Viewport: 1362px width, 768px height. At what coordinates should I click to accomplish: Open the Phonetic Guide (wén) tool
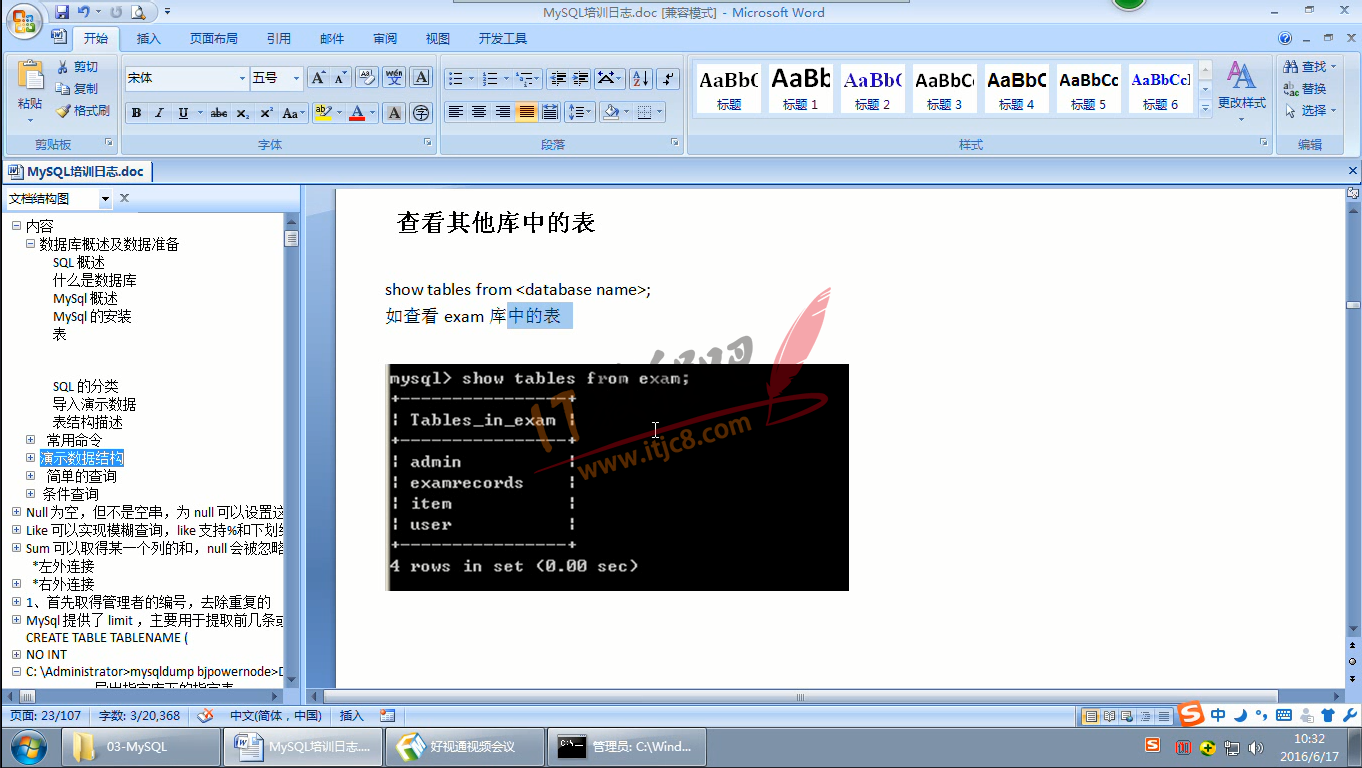coord(394,78)
